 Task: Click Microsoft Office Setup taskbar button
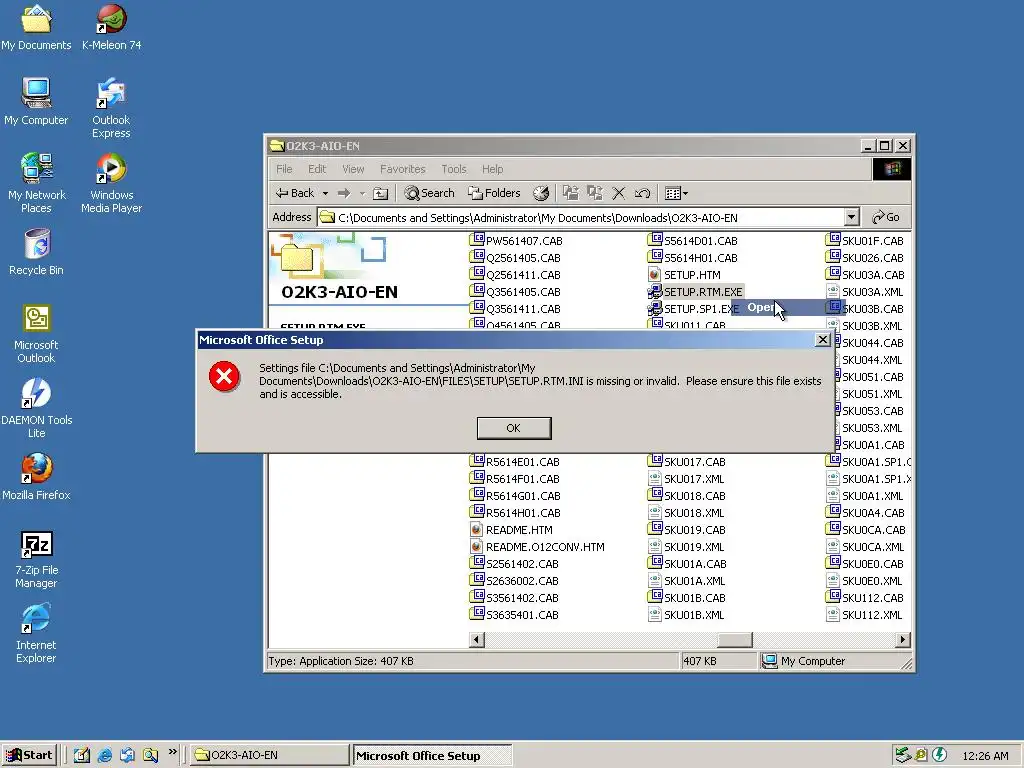(432, 756)
